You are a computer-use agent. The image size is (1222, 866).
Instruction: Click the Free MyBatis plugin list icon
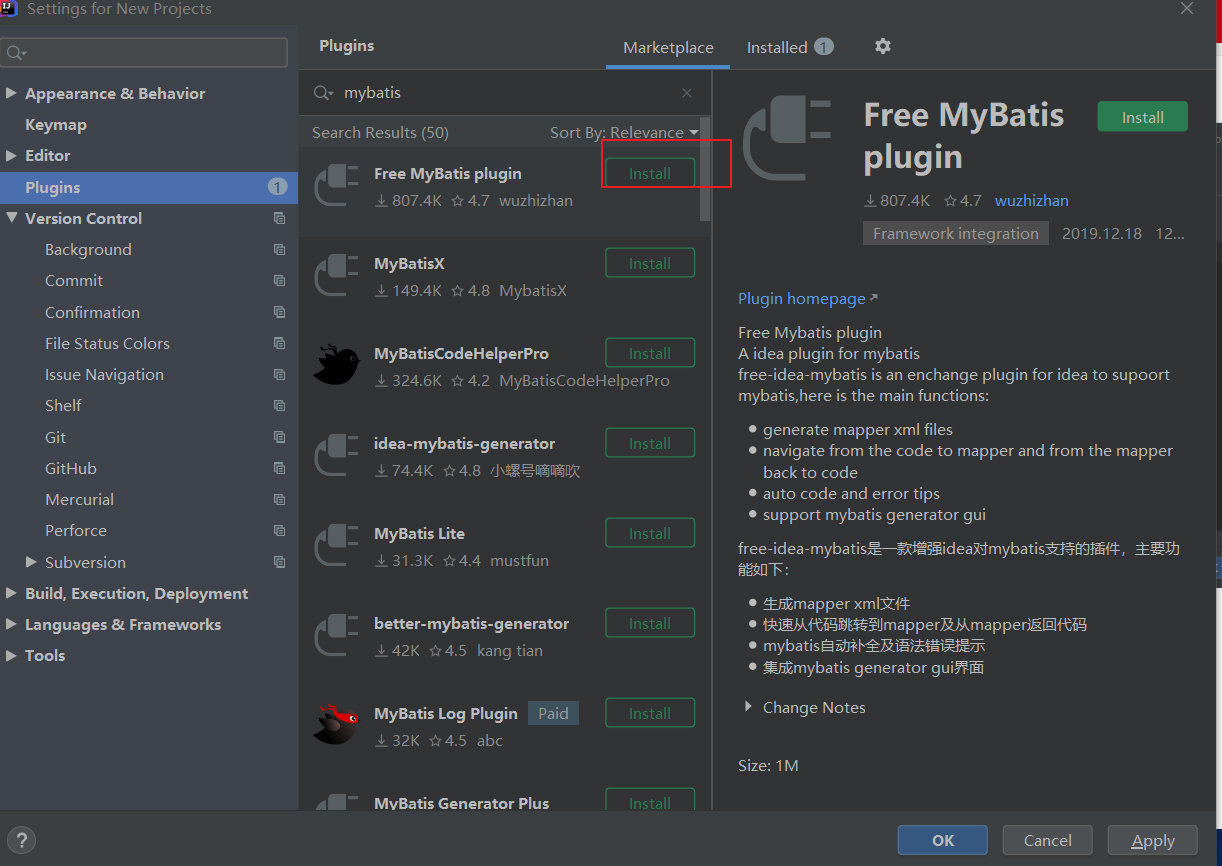point(337,186)
